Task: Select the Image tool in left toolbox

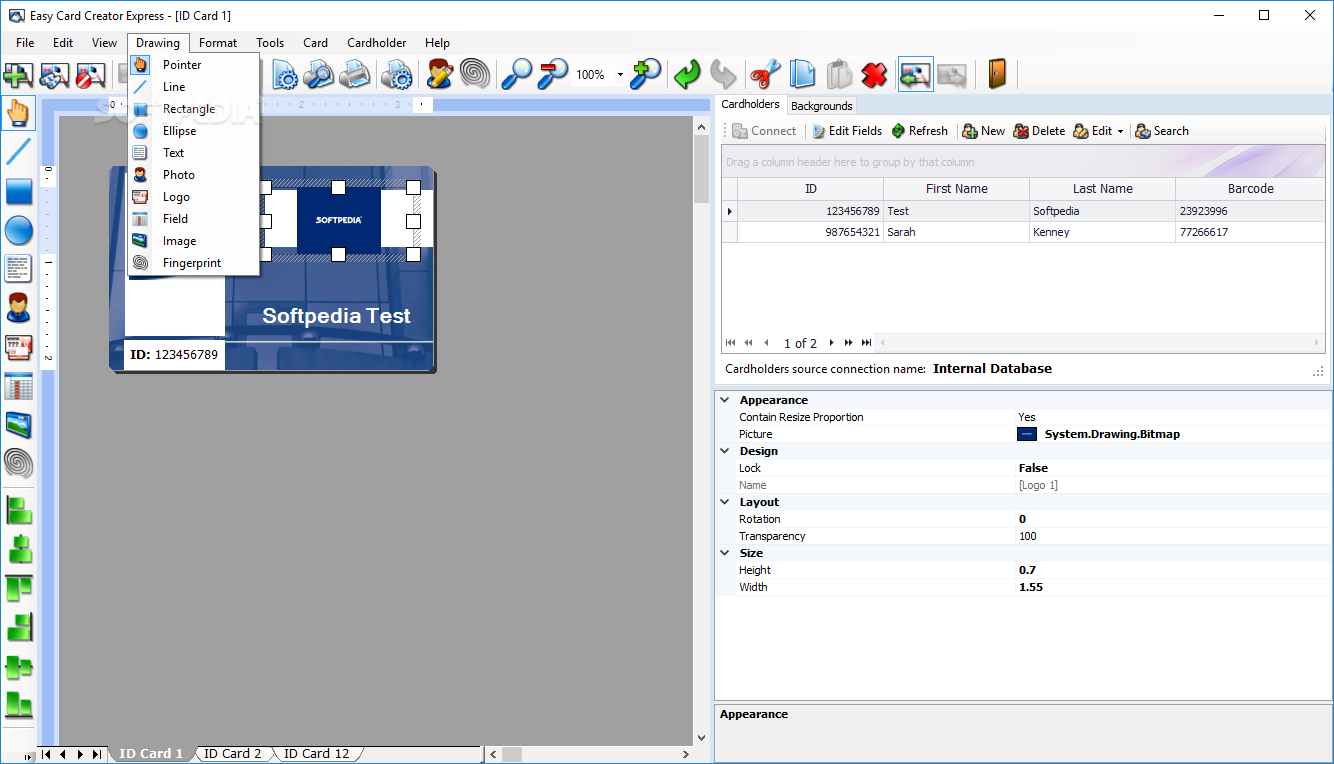Action: 18,425
